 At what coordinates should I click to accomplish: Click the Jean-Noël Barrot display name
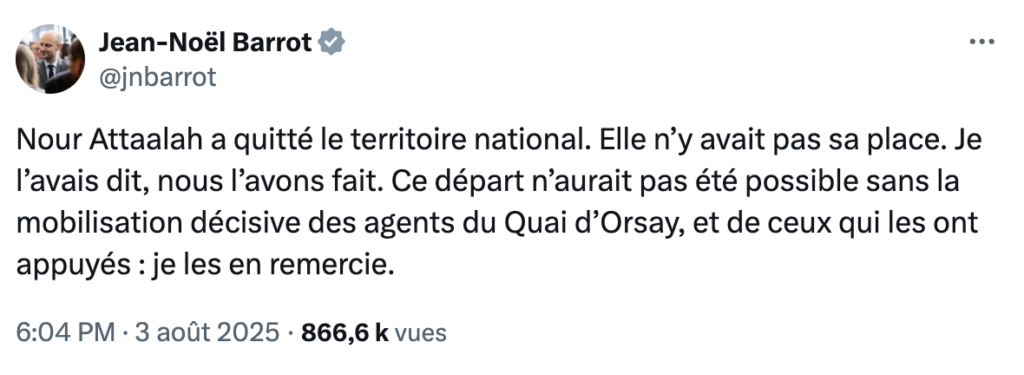click(205, 43)
